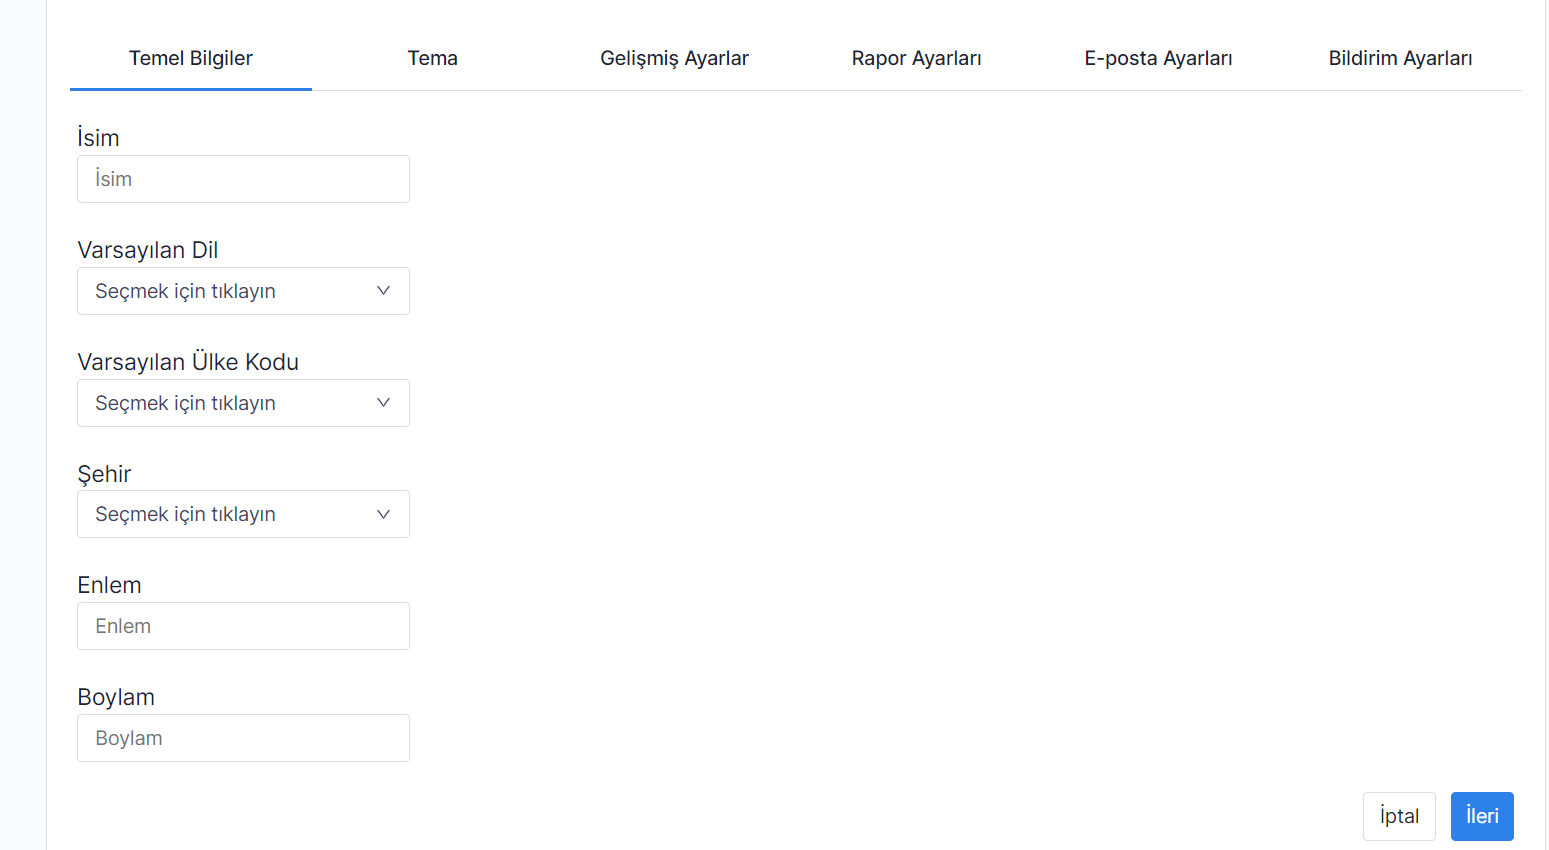Open the Gelişmiş Ayarlar tab

(674, 58)
